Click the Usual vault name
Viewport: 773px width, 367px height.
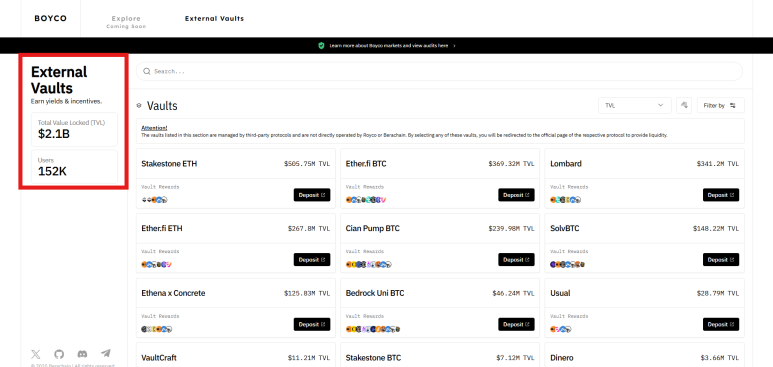coord(561,293)
